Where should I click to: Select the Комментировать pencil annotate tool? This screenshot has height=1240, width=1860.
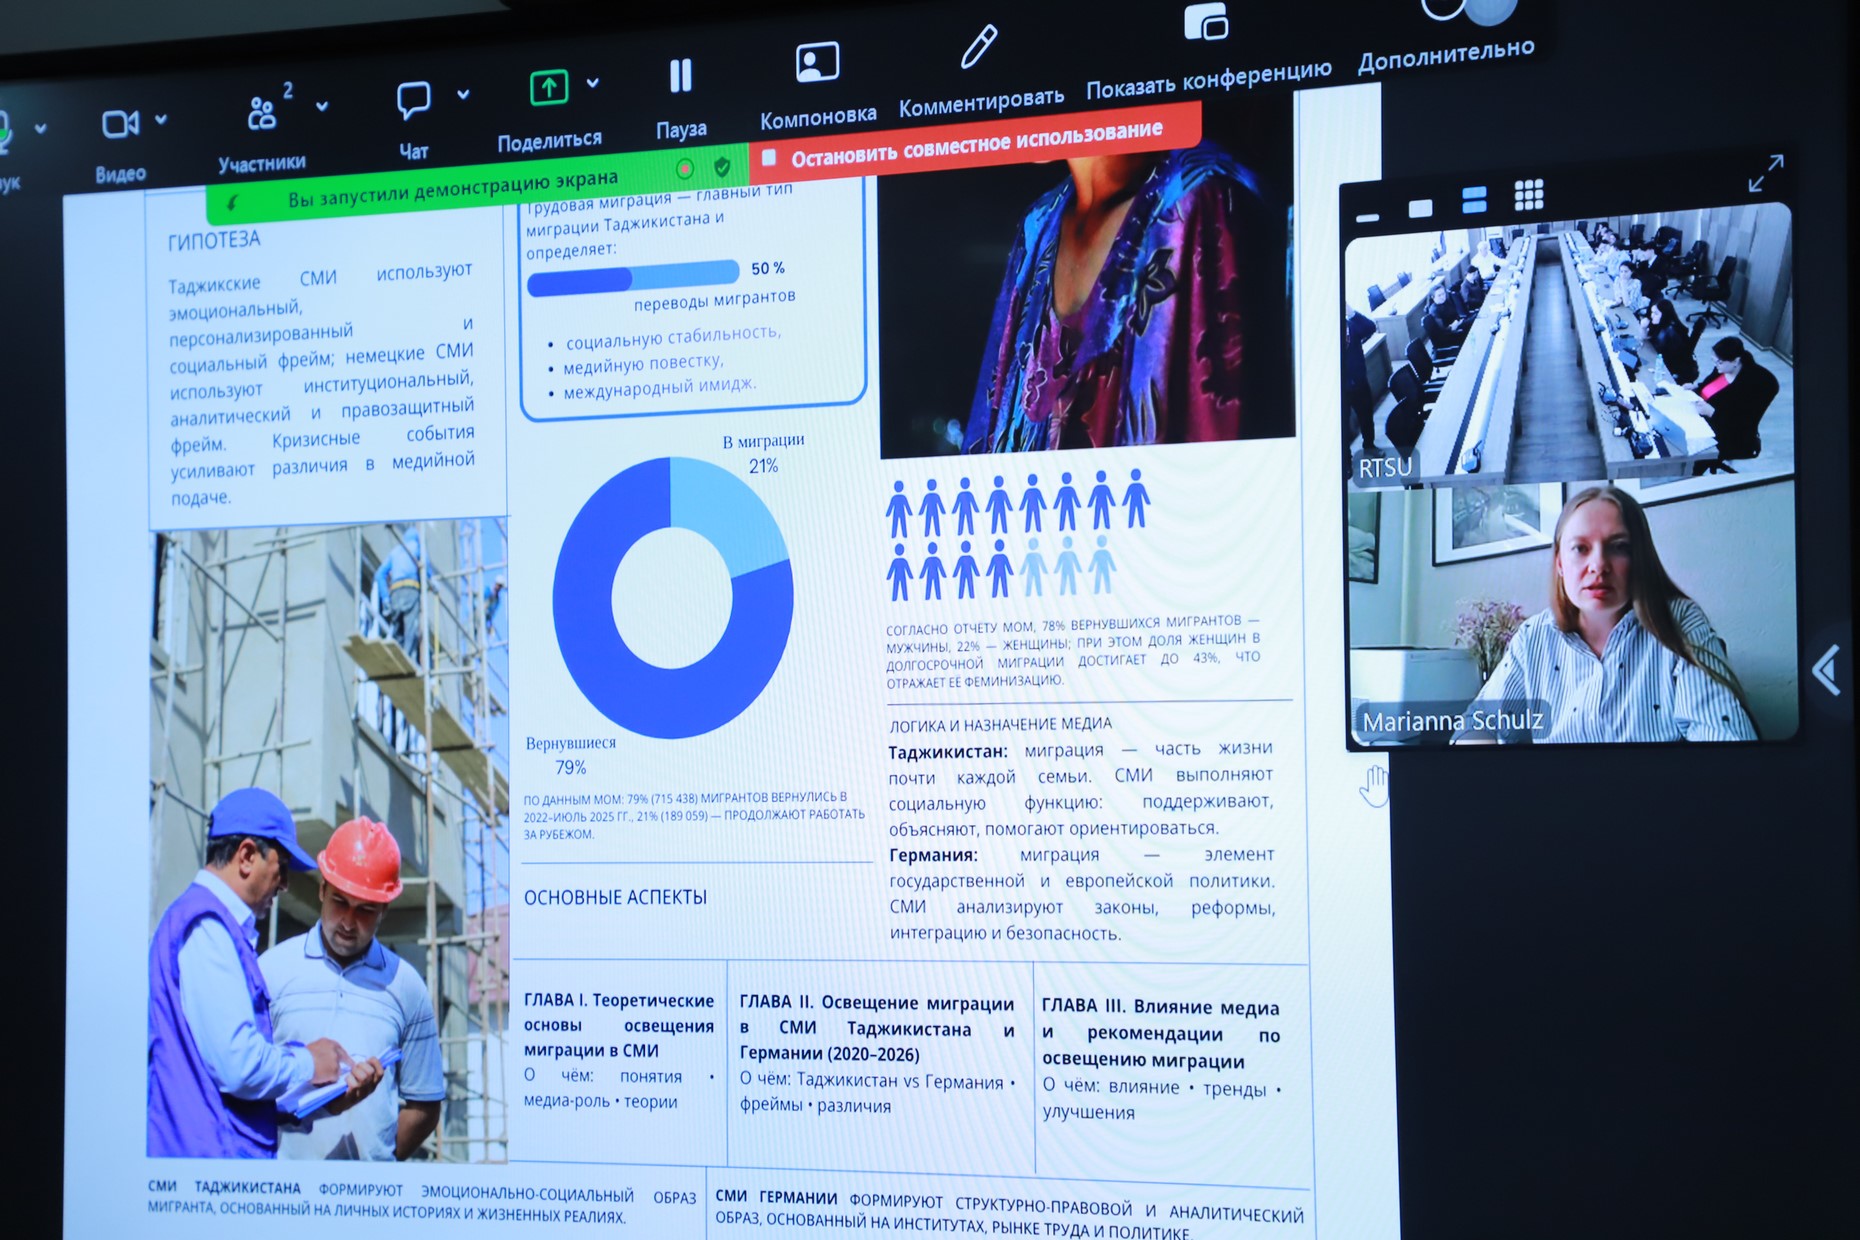click(x=978, y=47)
